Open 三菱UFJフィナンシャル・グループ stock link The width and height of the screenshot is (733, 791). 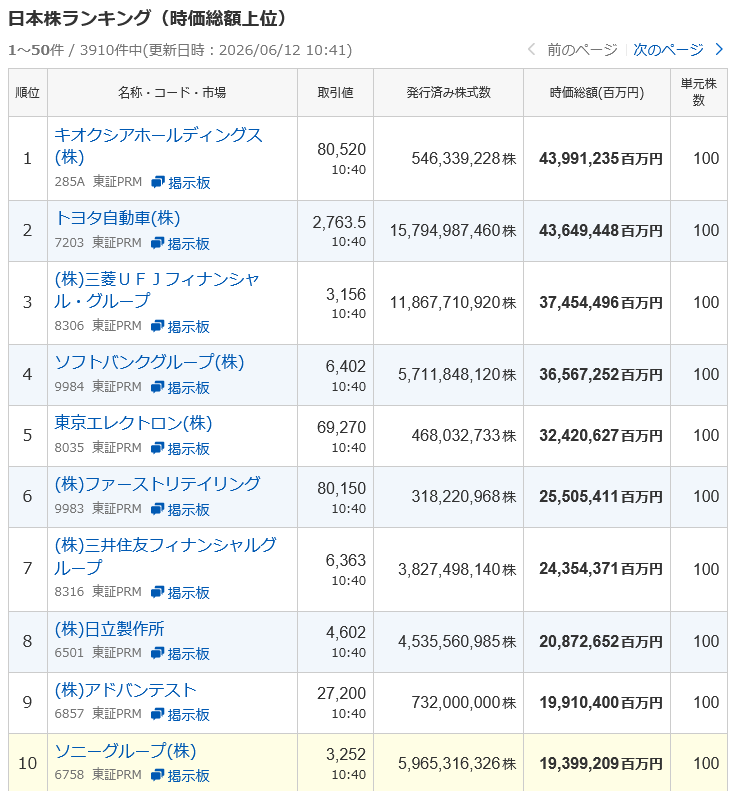(x=157, y=290)
